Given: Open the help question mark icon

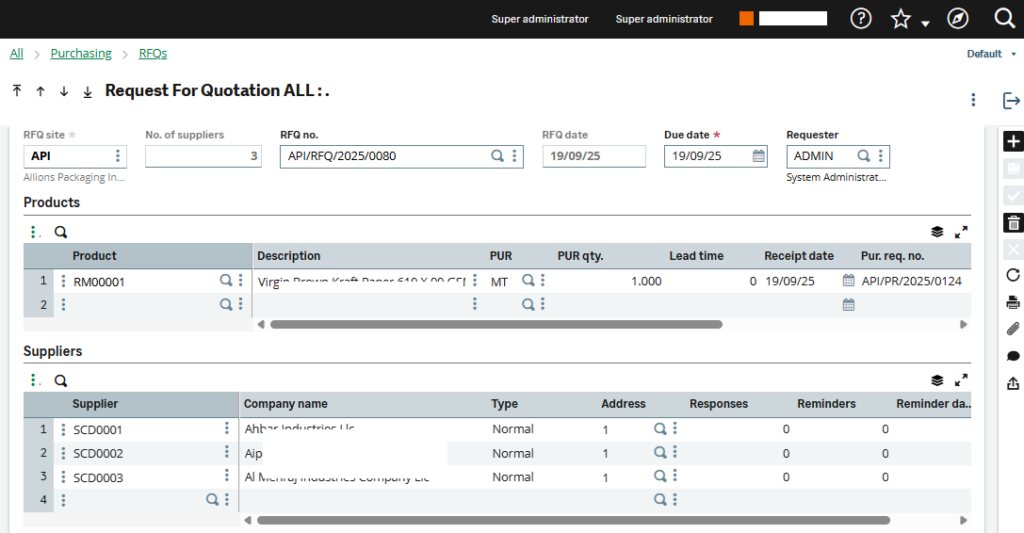Looking at the screenshot, I should click(860, 19).
